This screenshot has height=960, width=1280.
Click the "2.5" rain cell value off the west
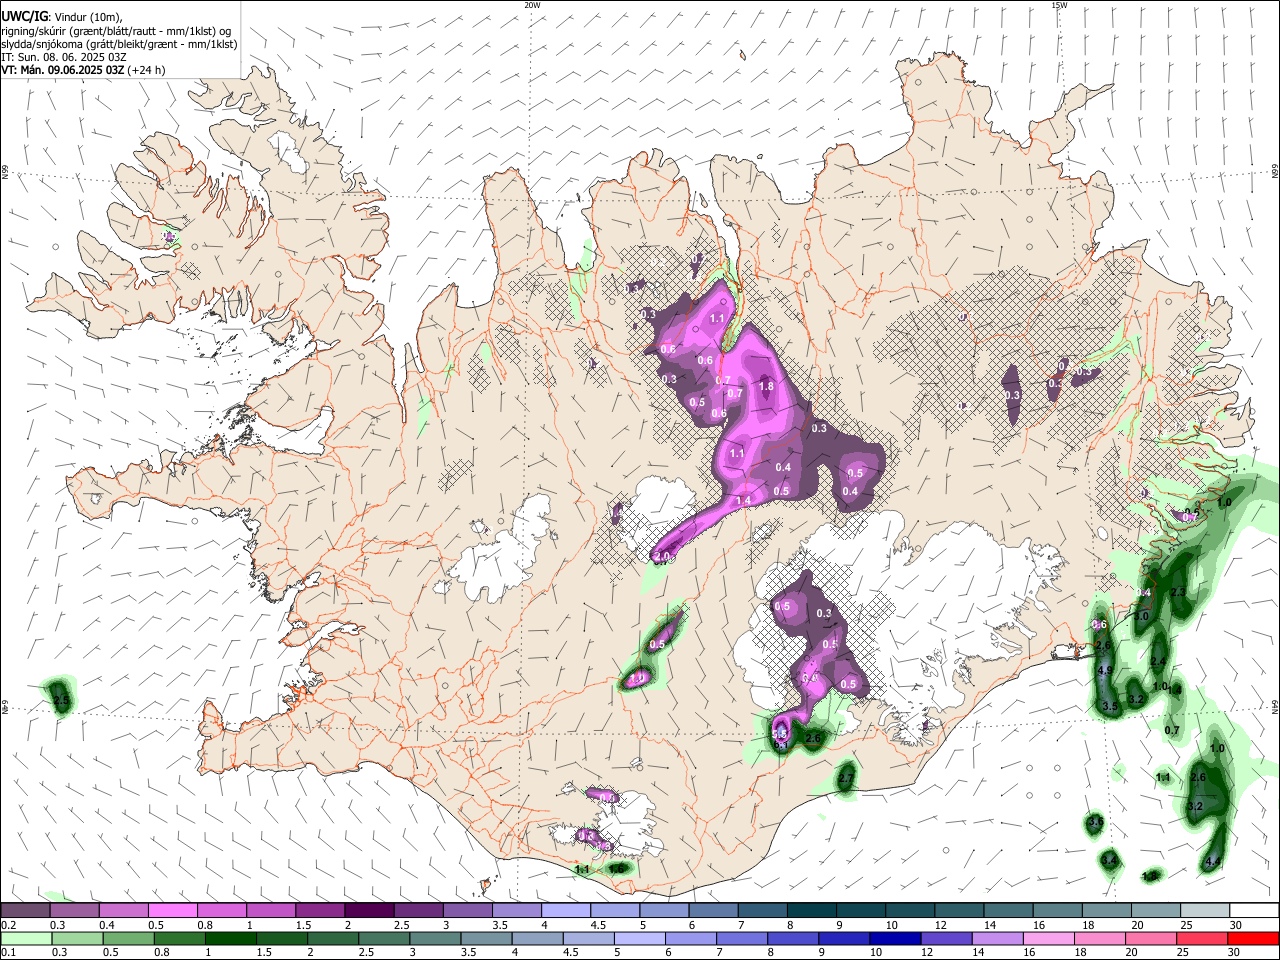[x=62, y=702]
